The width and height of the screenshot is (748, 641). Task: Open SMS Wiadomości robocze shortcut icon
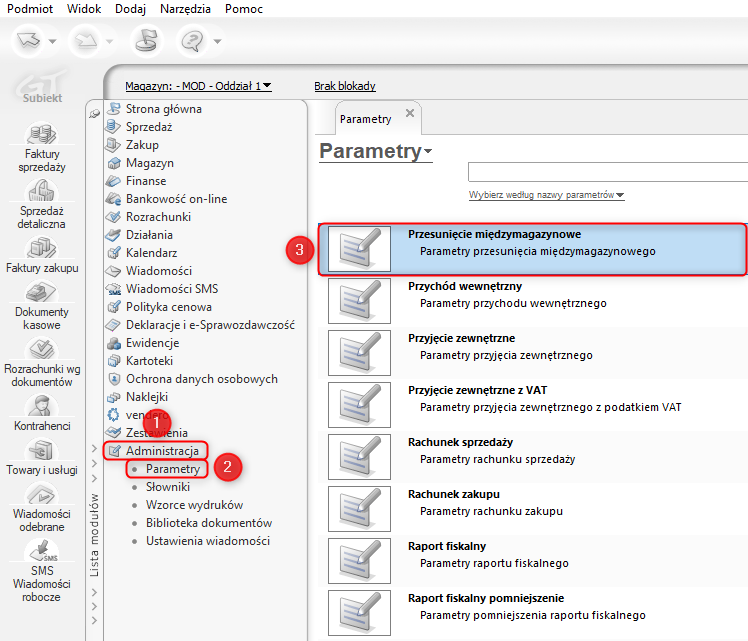(x=42, y=550)
